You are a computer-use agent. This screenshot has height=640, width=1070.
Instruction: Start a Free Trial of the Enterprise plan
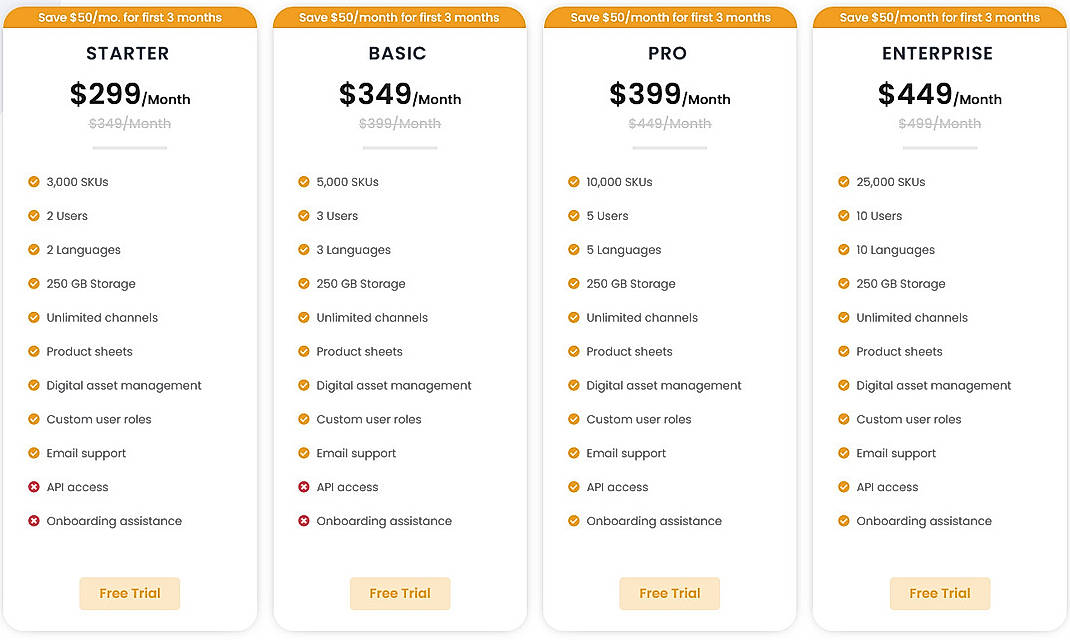coord(939,593)
